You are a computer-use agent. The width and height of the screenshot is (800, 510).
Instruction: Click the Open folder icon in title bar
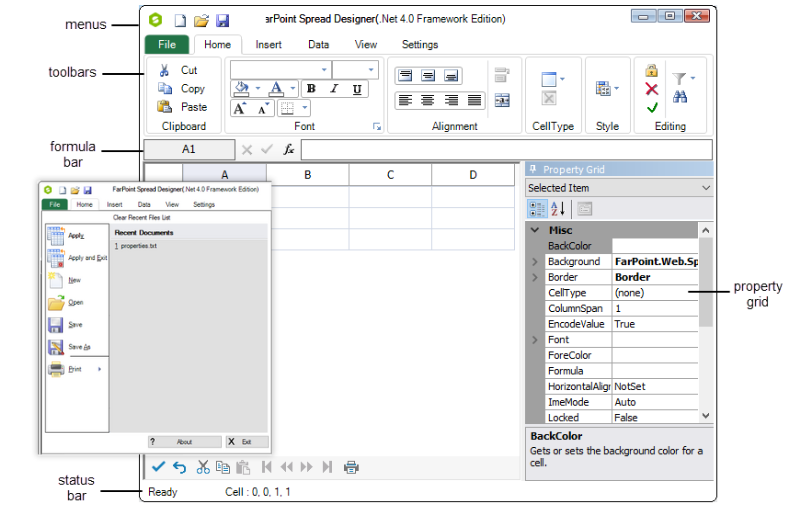(x=202, y=19)
